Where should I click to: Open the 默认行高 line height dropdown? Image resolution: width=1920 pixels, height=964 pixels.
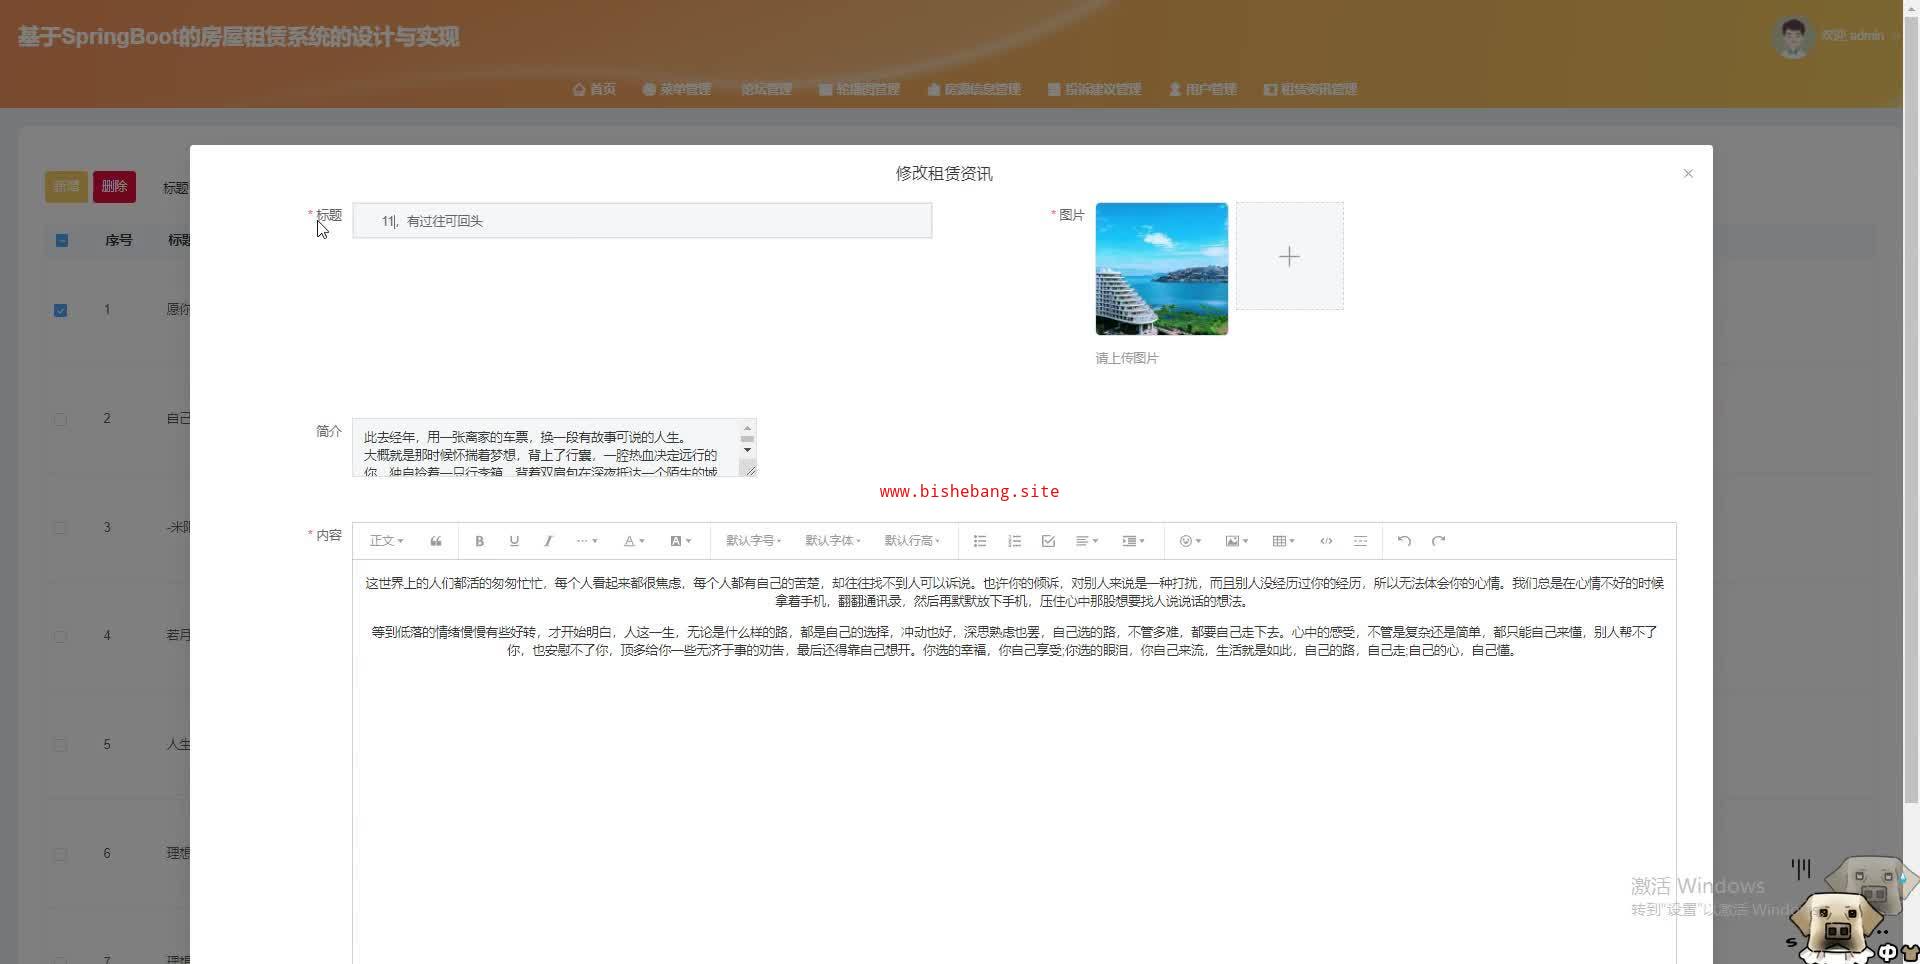point(911,541)
